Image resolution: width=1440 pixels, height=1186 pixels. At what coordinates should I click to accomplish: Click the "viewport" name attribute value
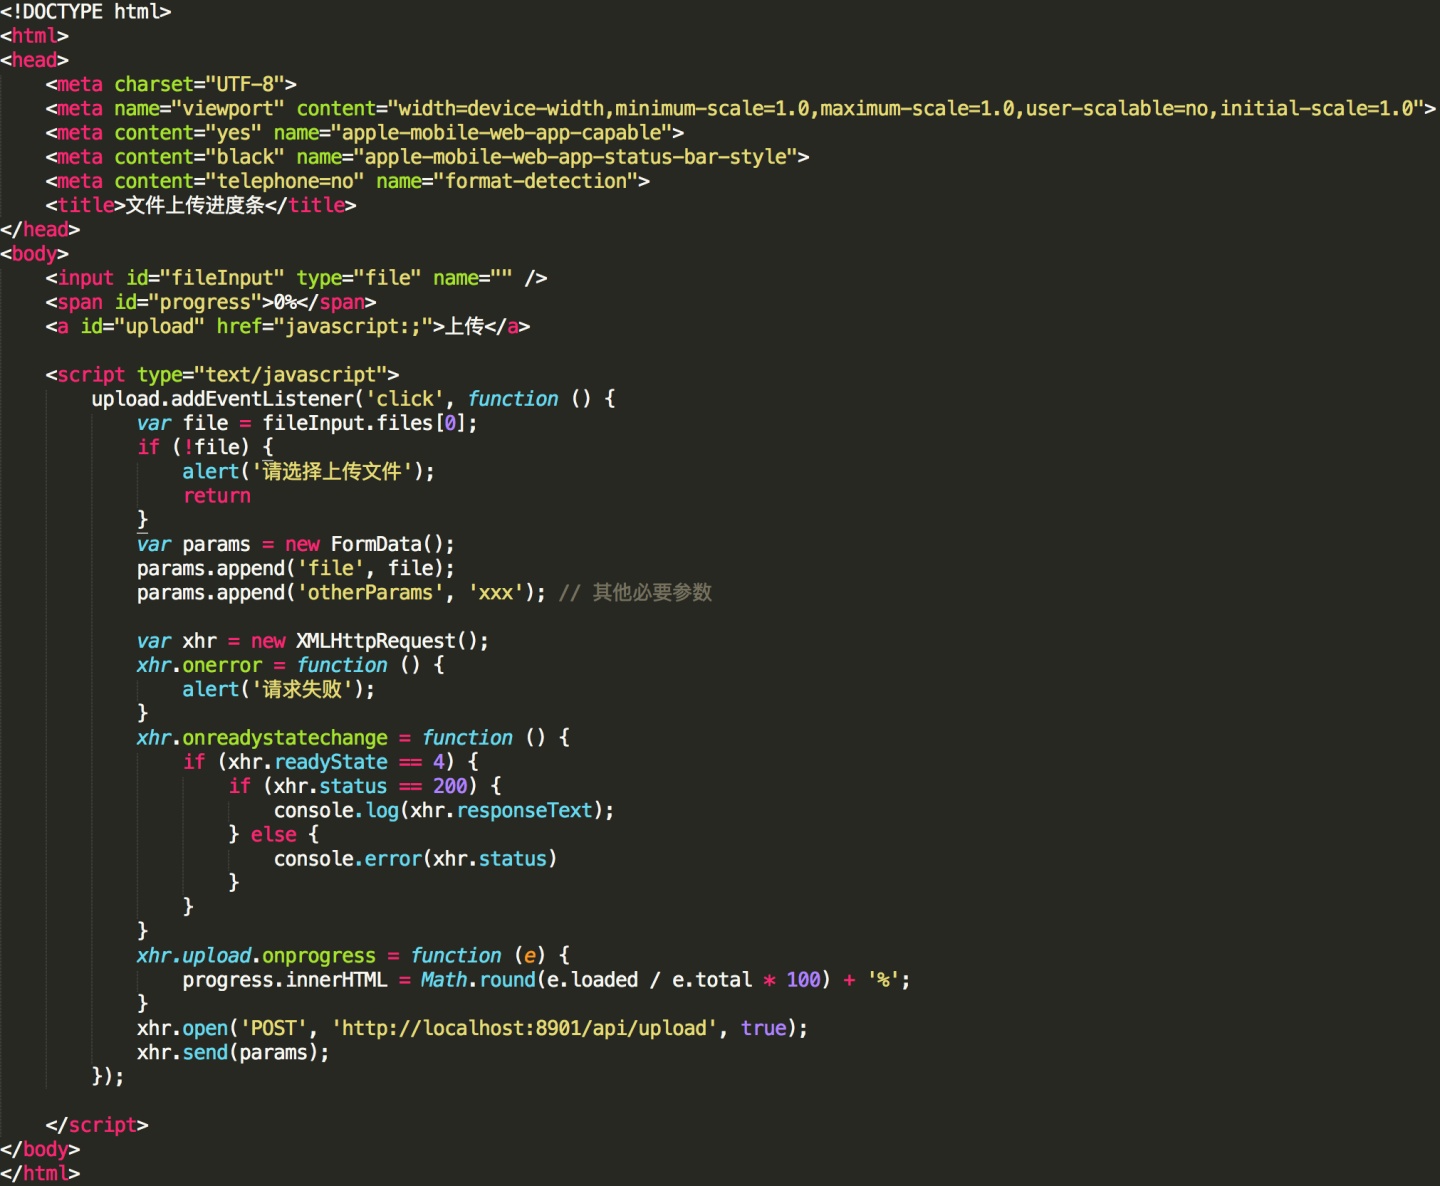[228, 108]
